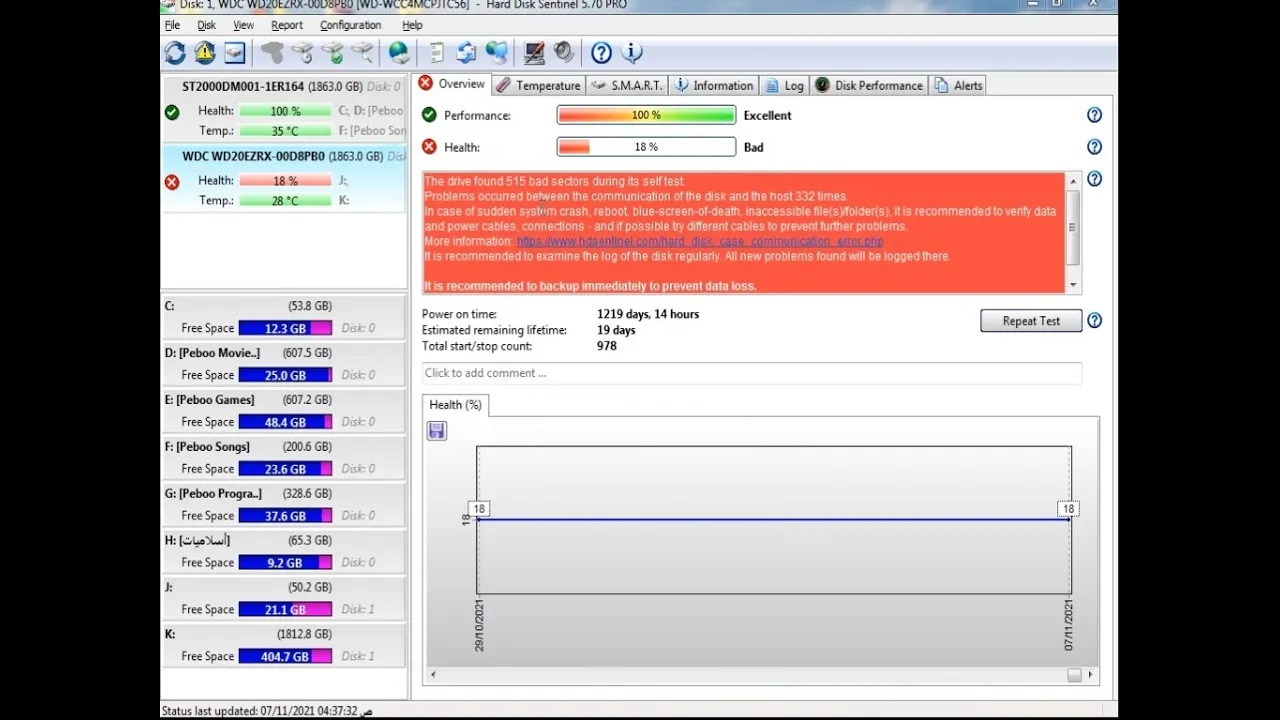Click the question mark toolbar Help icon
The image size is (1280, 720).
click(601, 53)
